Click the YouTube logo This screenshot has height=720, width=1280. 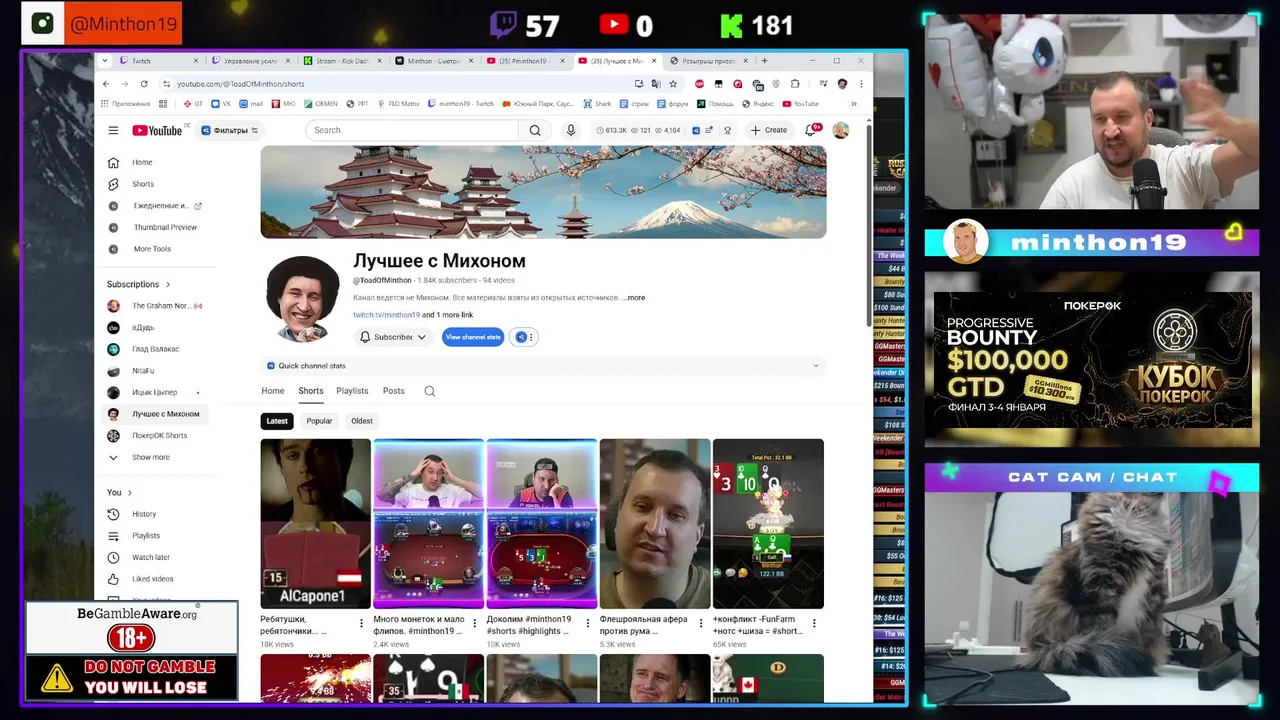(x=157, y=130)
